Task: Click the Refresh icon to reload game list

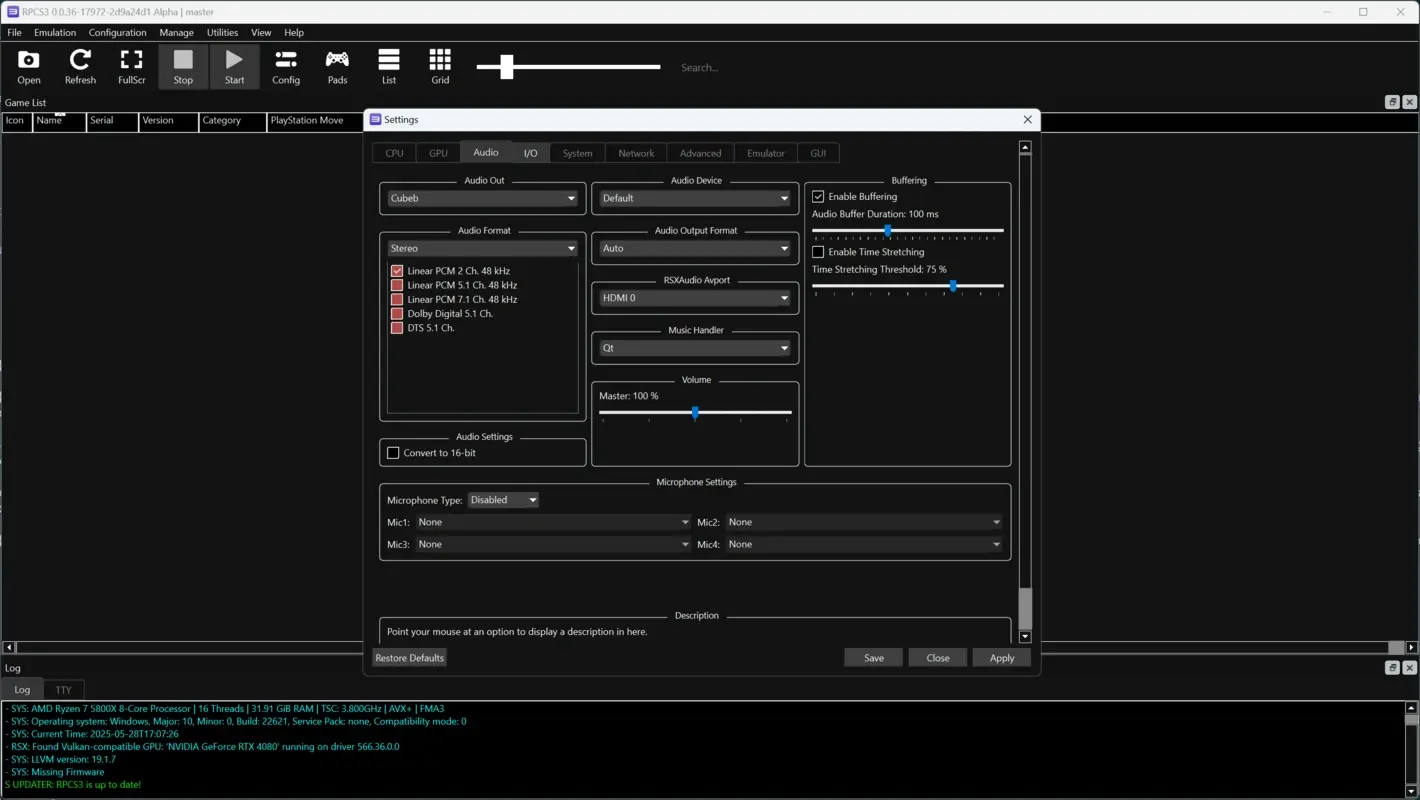Action: coord(80,66)
